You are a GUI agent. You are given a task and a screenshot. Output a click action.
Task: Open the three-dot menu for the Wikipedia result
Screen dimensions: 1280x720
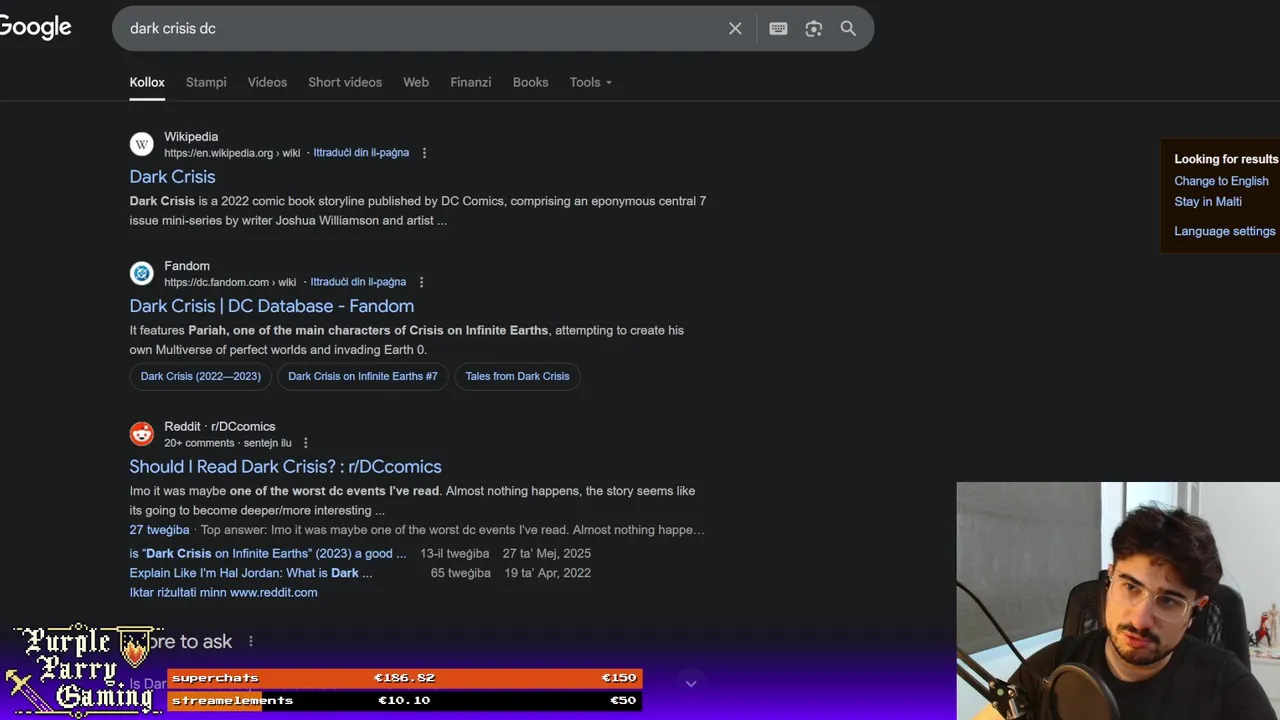(424, 153)
